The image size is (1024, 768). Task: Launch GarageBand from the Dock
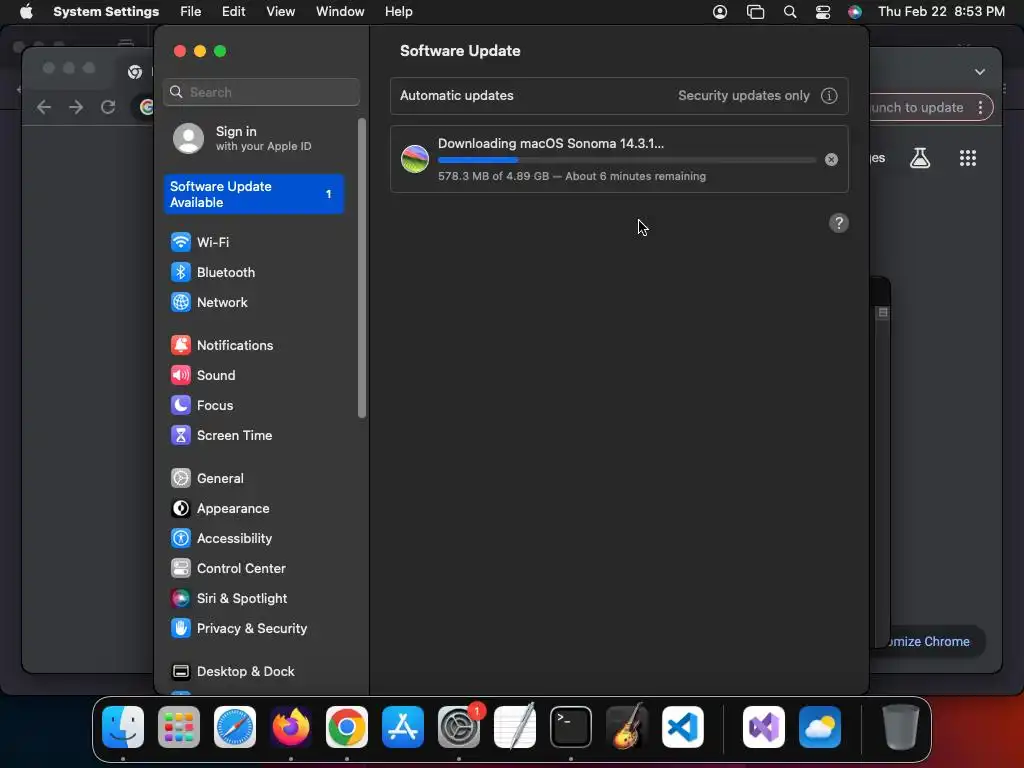pos(627,727)
